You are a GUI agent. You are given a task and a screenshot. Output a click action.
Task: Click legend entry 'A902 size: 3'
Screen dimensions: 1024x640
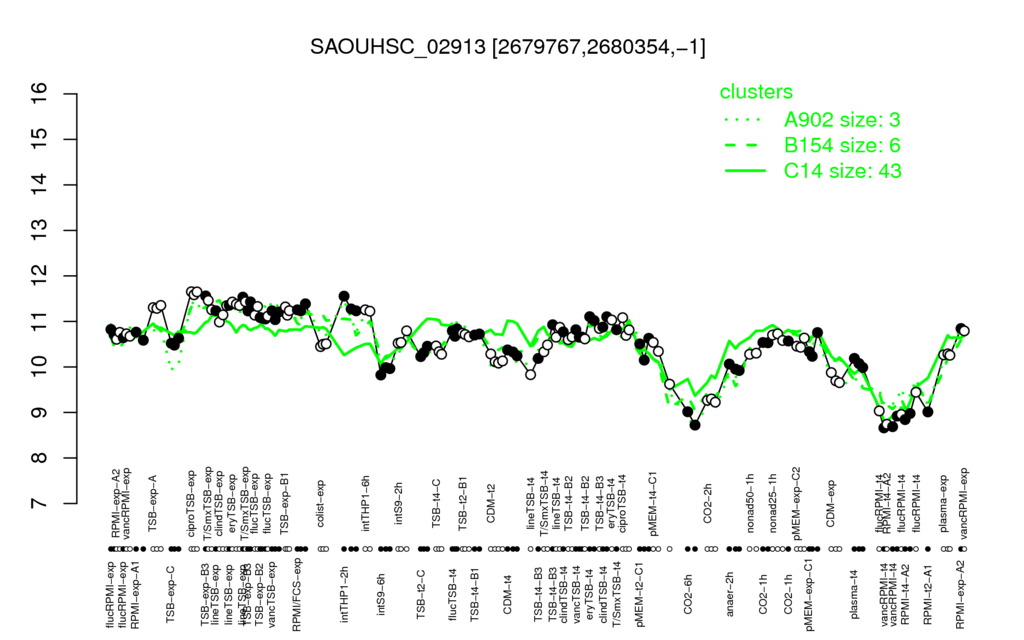842,120
